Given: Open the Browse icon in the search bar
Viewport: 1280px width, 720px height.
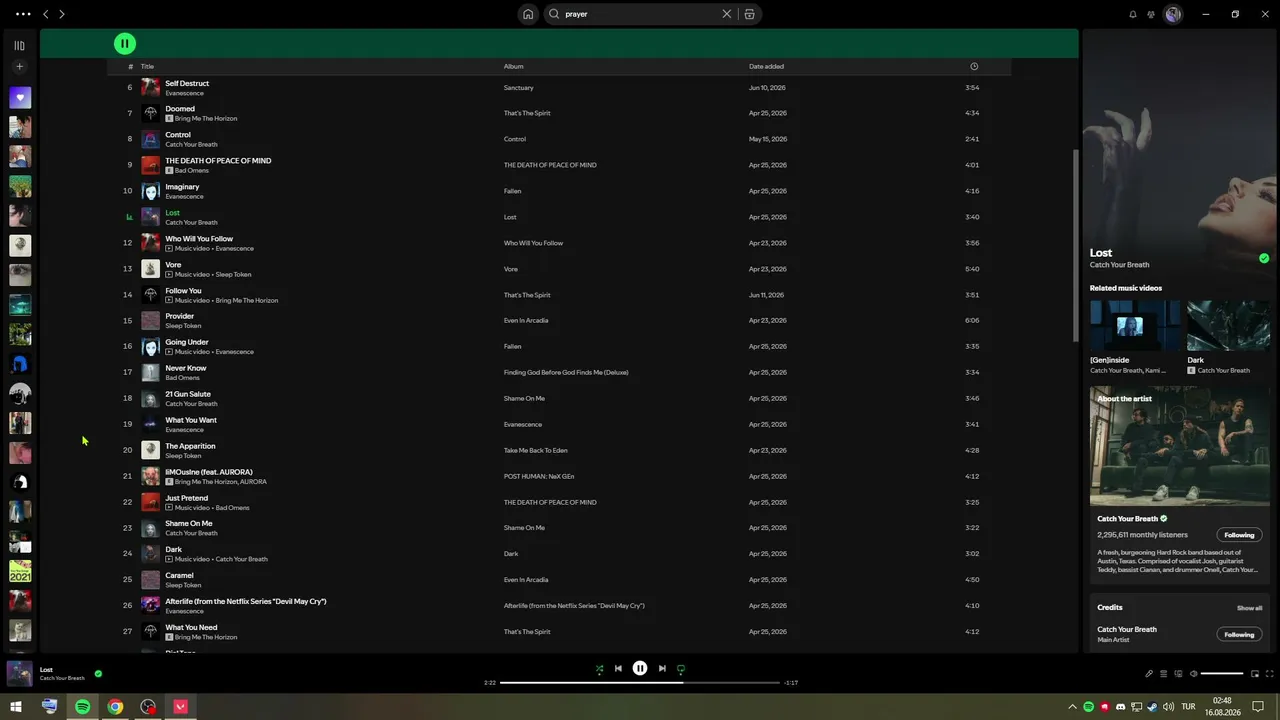Looking at the screenshot, I should (x=750, y=14).
